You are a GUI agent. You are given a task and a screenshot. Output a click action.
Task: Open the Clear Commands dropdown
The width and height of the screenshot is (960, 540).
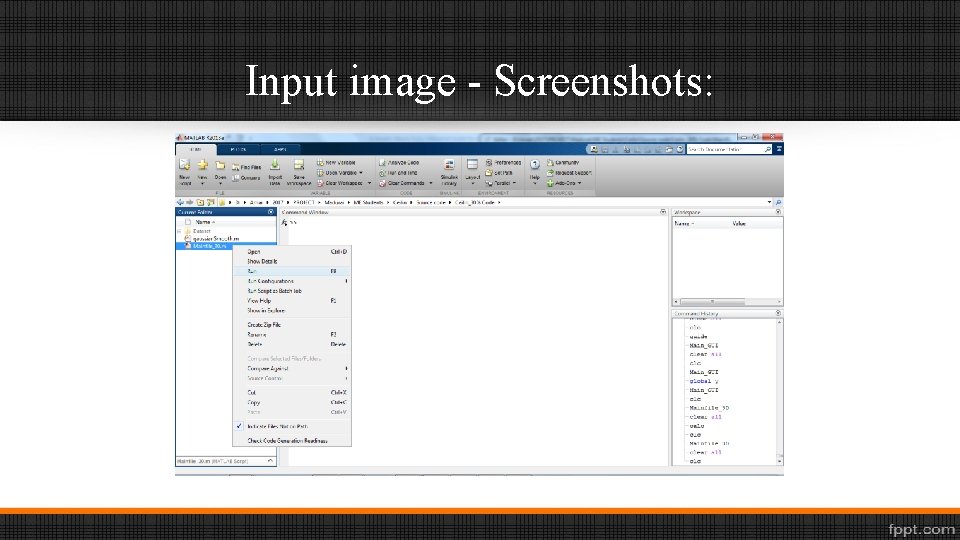pyautogui.click(x=430, y=183)
